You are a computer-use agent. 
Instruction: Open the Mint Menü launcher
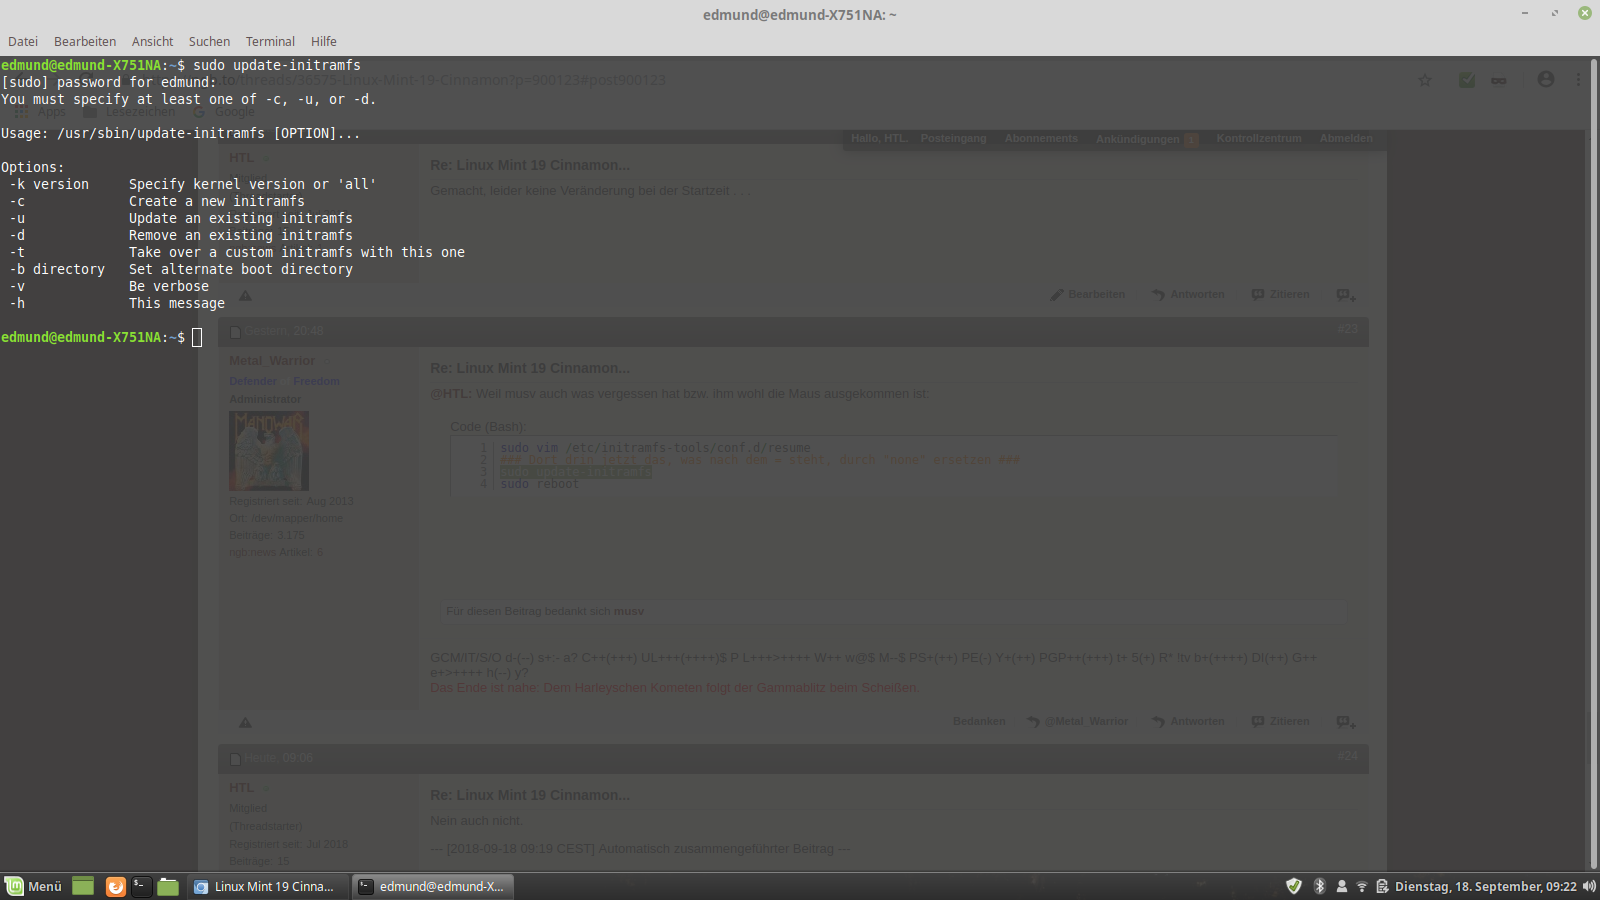(x=33, y=886)
